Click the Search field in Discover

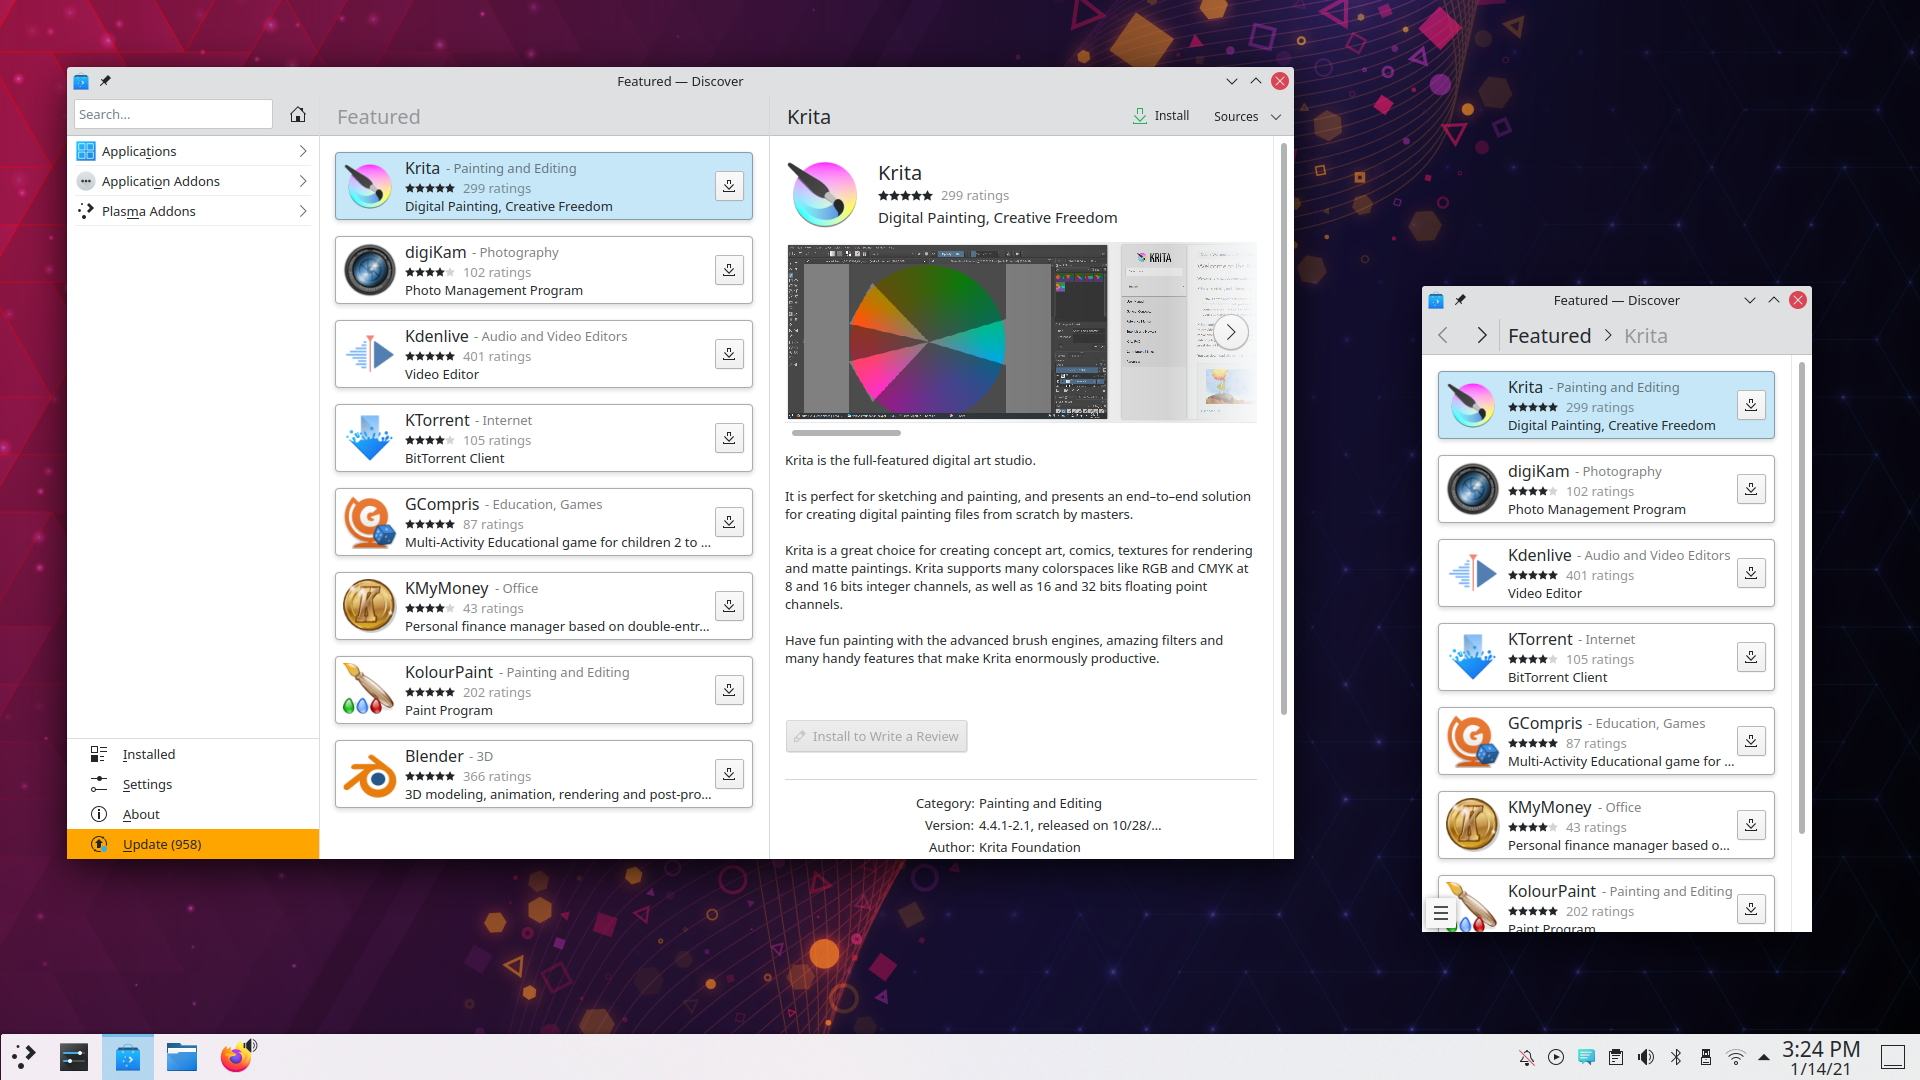pyautogui.click(x=173, y=114)
